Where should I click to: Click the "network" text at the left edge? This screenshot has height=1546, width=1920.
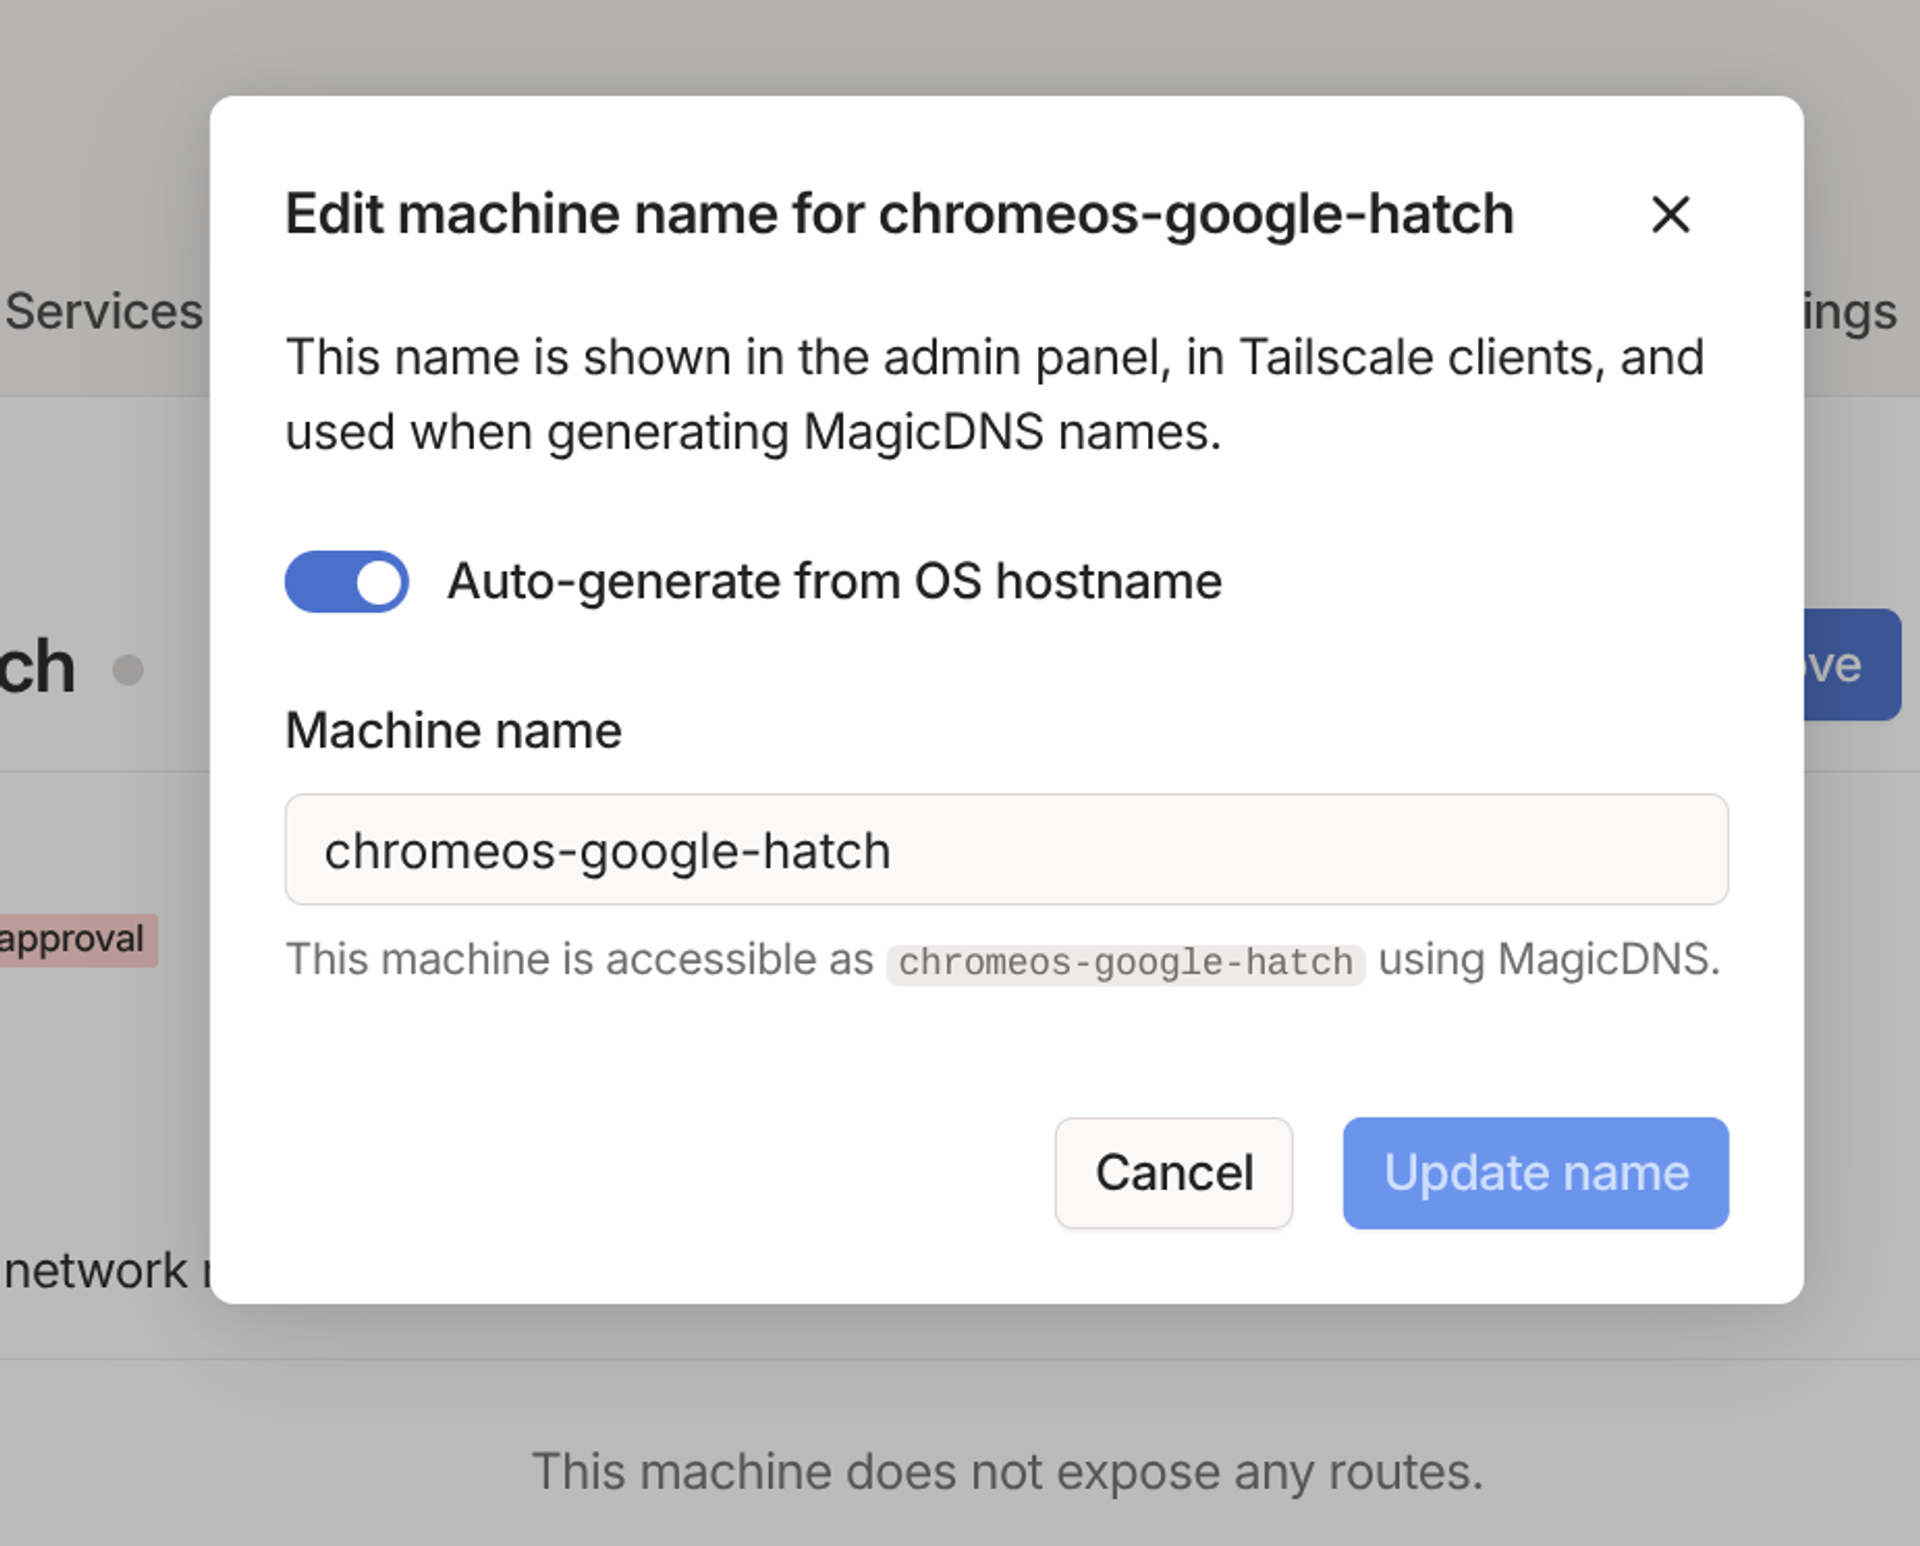coord(95,1271)
